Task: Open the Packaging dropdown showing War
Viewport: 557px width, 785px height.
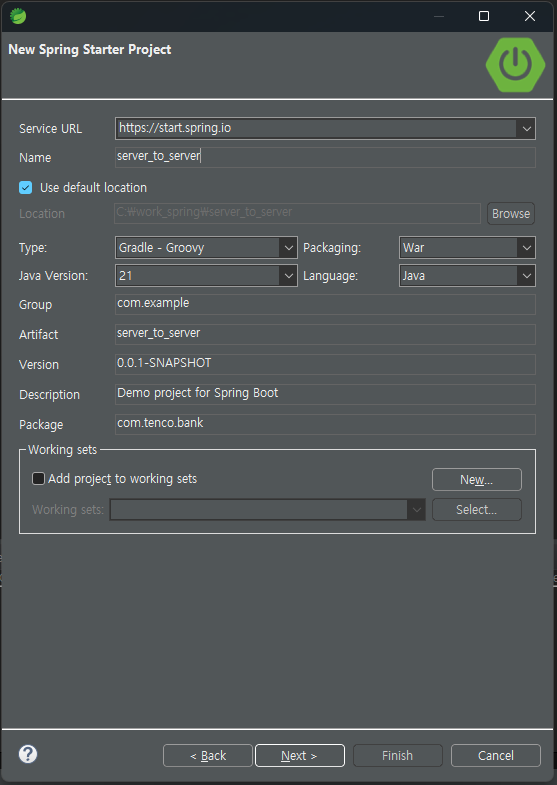Action: (x=467, y=248)
